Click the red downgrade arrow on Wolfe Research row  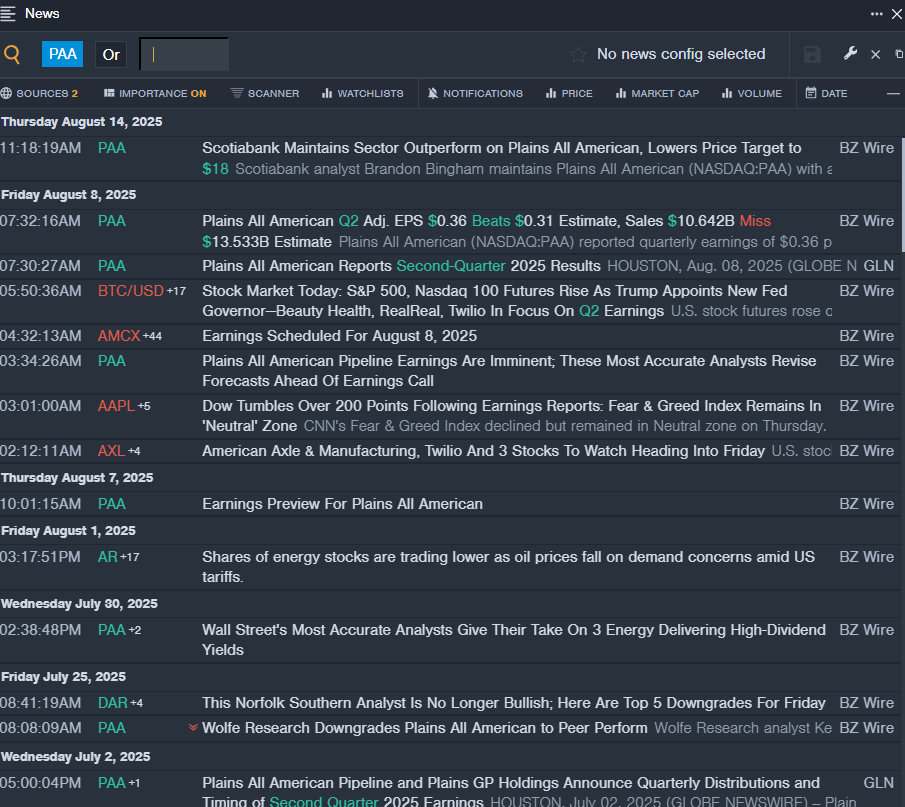tap(193, 728)
